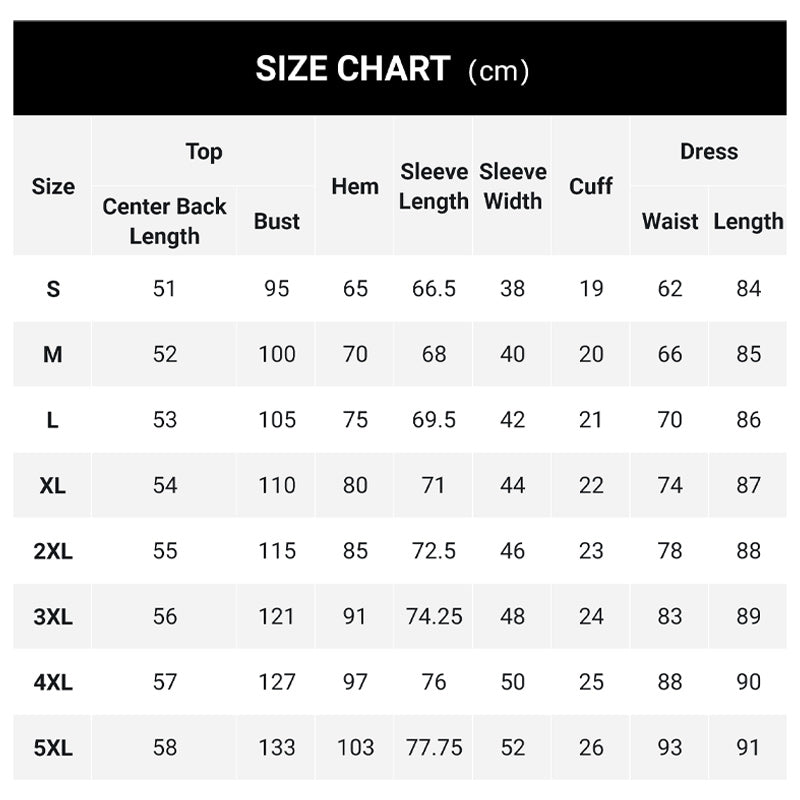Click the Dress group header
The width and height of the screenshot is (800, 800).
tap(709, 152)
